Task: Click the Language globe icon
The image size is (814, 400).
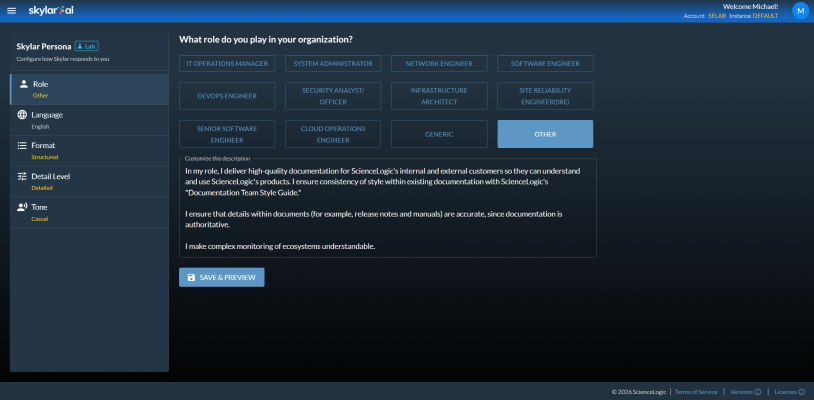Action: tap(22, 115)
